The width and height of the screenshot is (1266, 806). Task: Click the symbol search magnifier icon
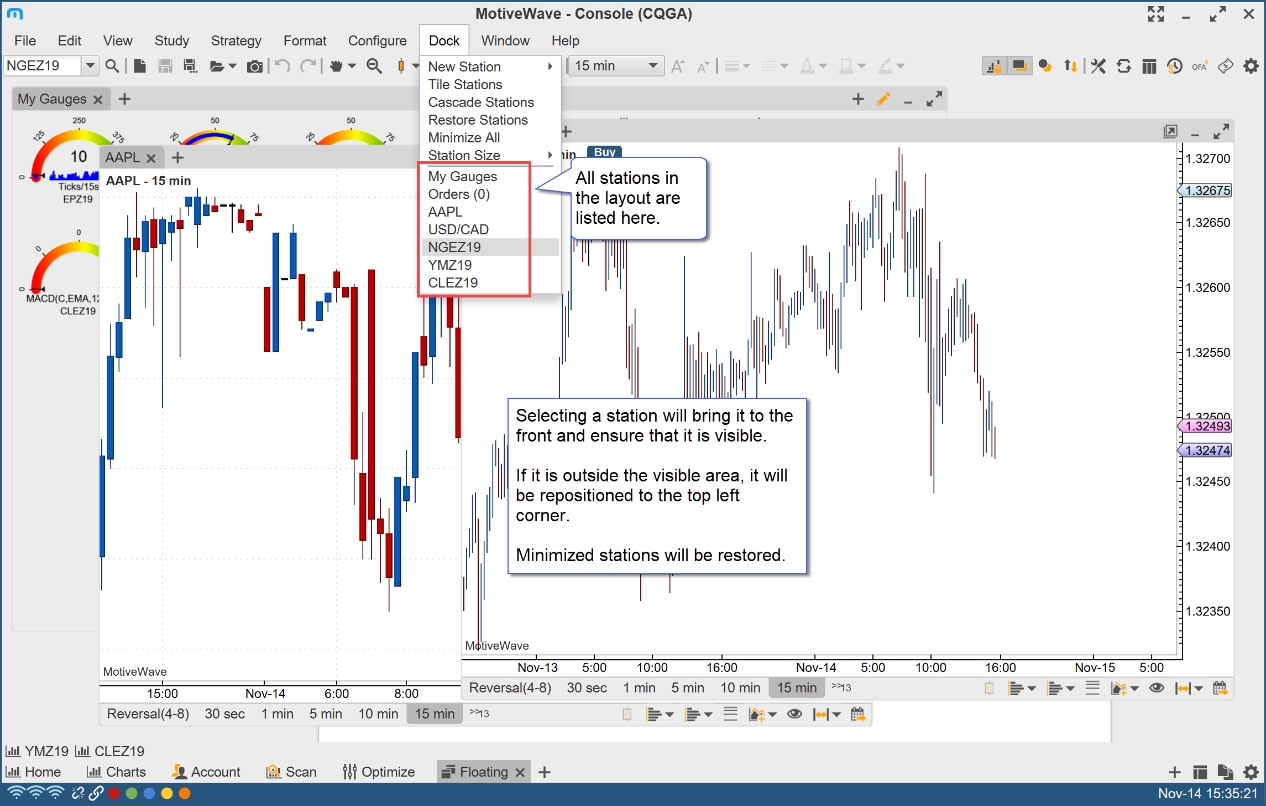tap(113, 66)
